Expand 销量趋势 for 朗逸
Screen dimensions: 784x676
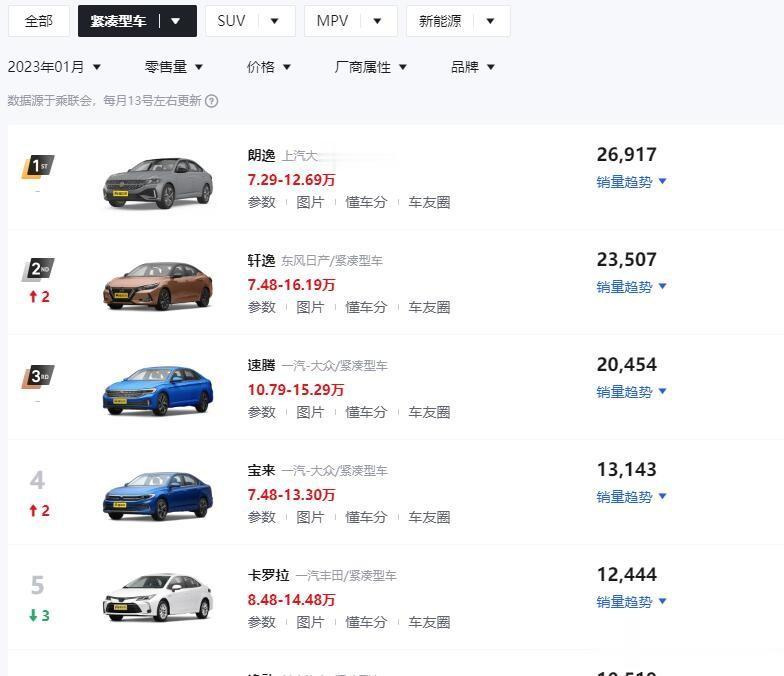[x=631, y=182]
